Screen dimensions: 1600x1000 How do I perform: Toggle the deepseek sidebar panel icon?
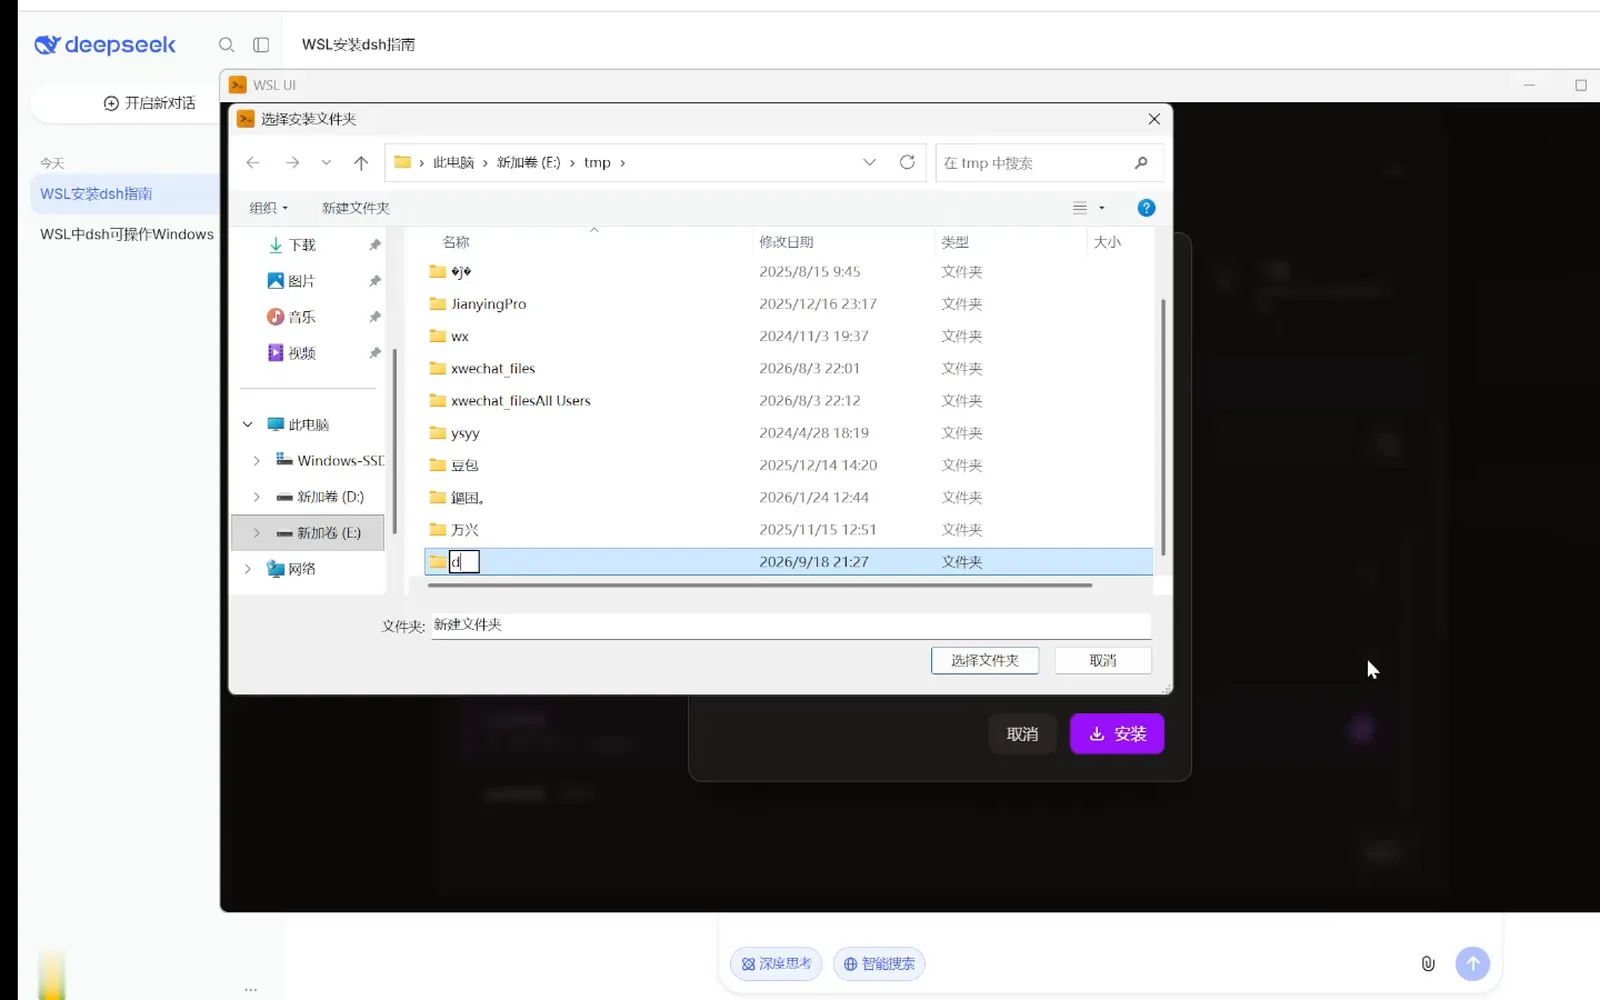261,45
